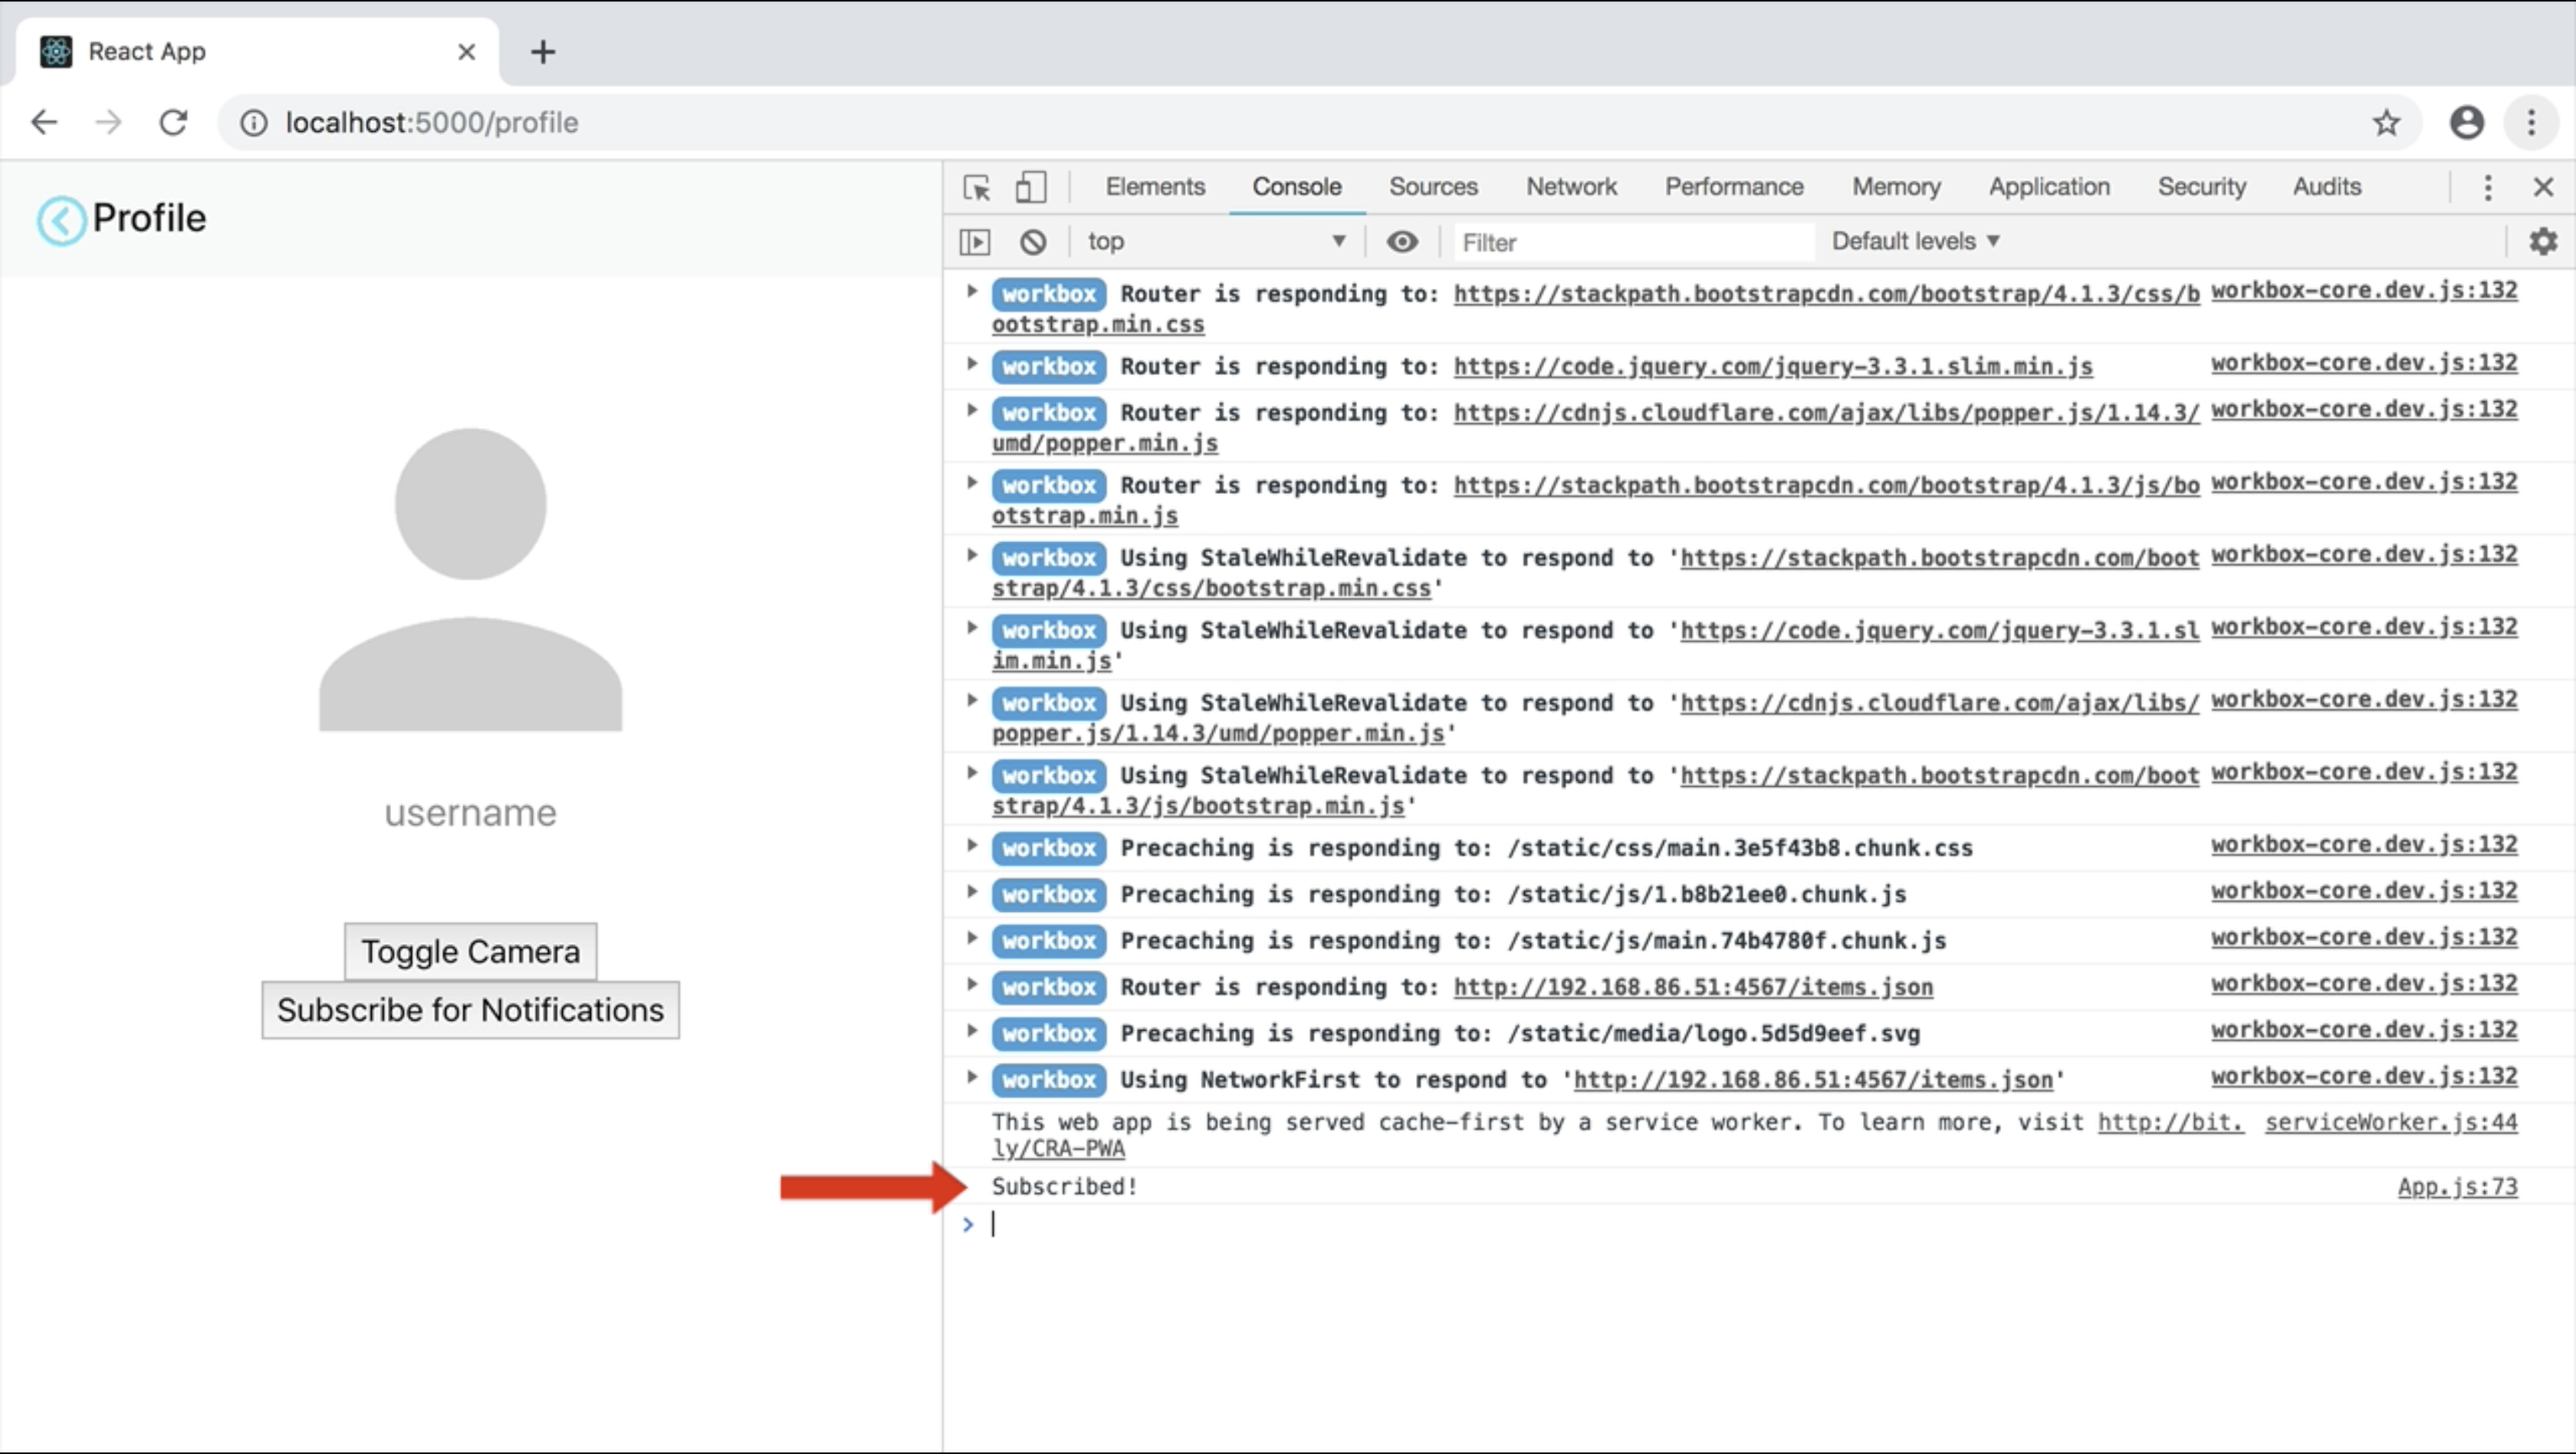Viewport: 2576px width, 1454px height.
Task: Open the console settings gear
Action: coord(2542,242)
